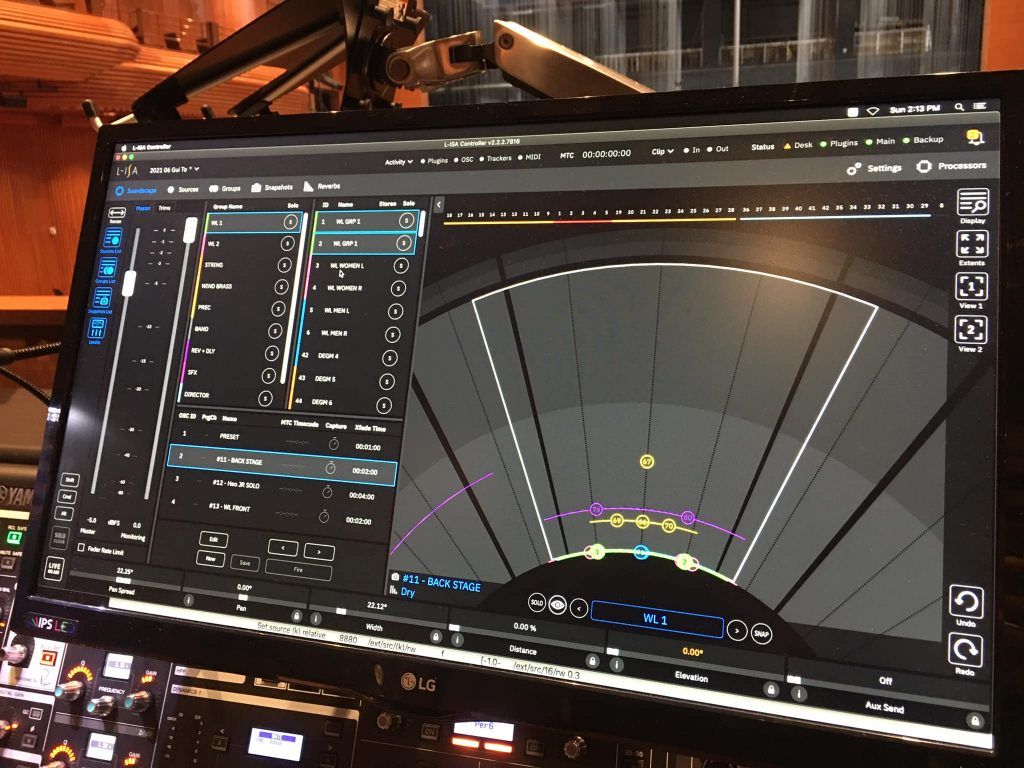Click the Undo icon
This screenshot has height=768, width=1024.
pos(966,601)
